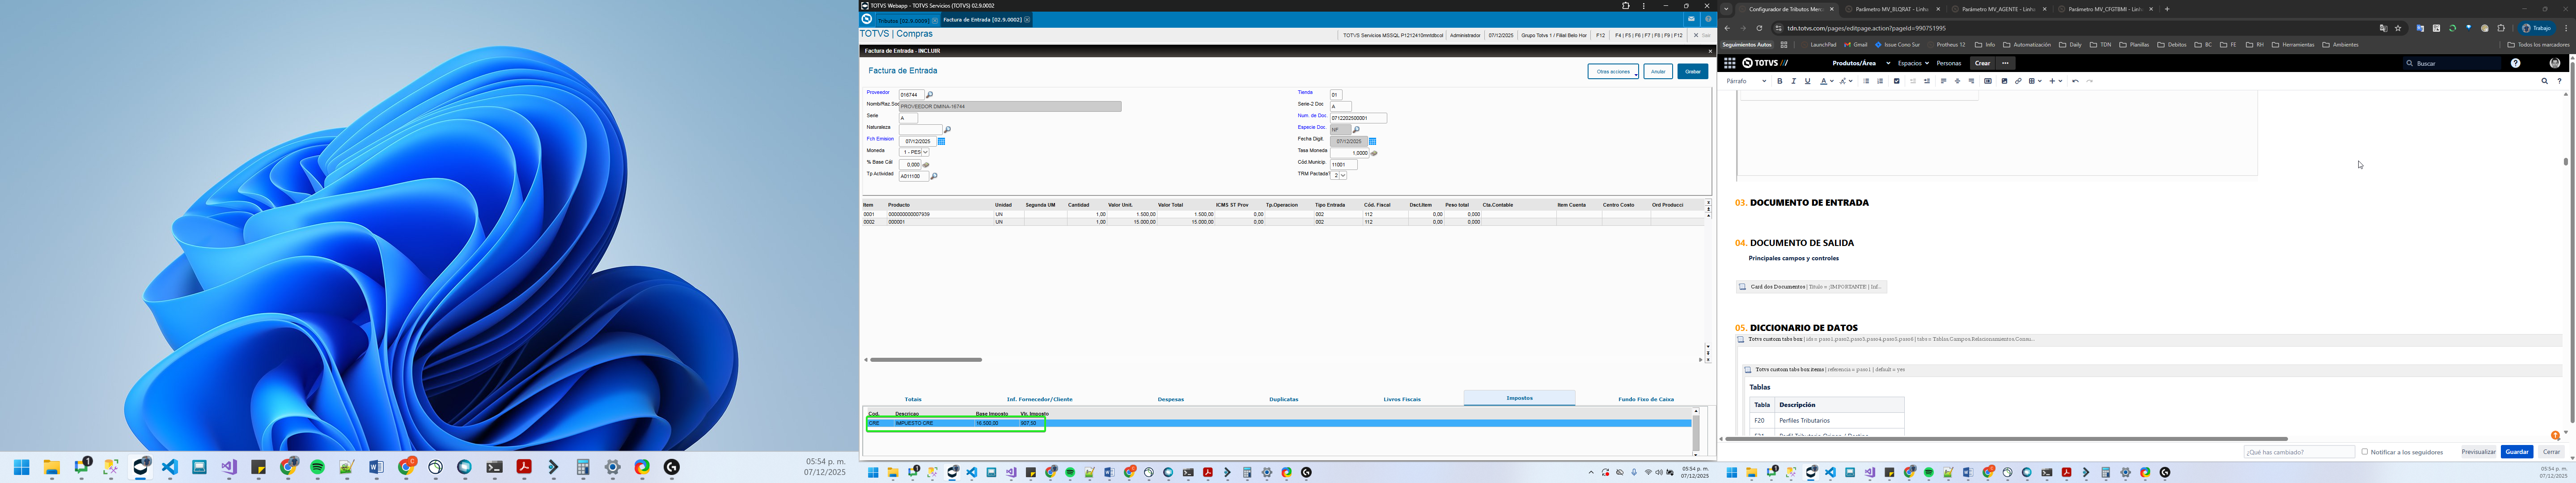This screenshot has width=2576, height=483.
Task: Open the Confluence app switcher grid
Action: pyautogui.click(x=1729, y=63)
